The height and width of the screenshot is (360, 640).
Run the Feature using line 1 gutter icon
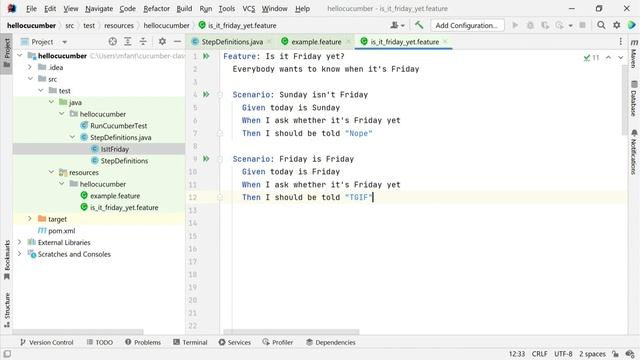coord(206,56)
